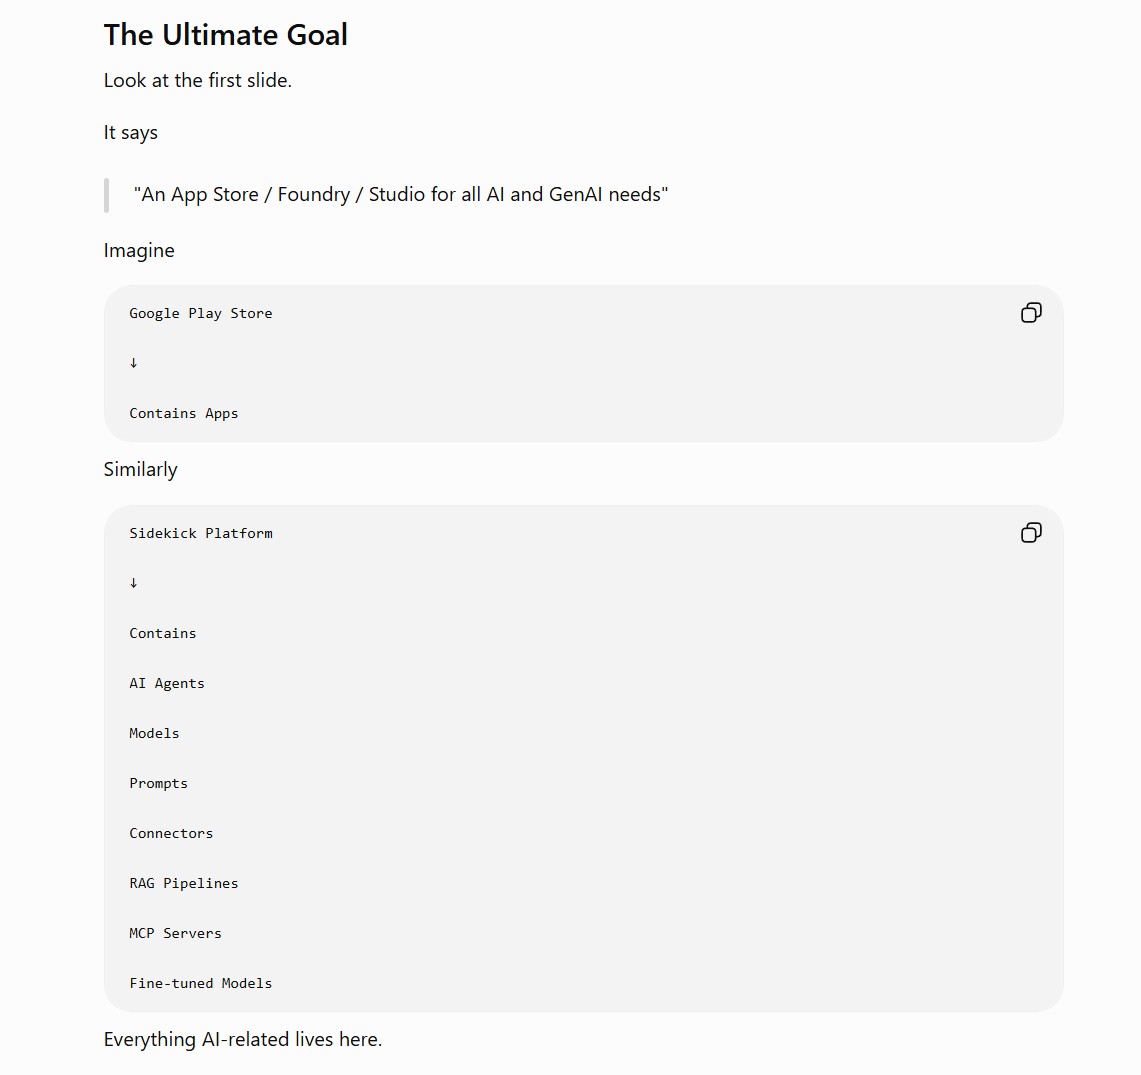Click the word "Similarly"
This screenshot has width=1141, height=1075.
(140, 469)
